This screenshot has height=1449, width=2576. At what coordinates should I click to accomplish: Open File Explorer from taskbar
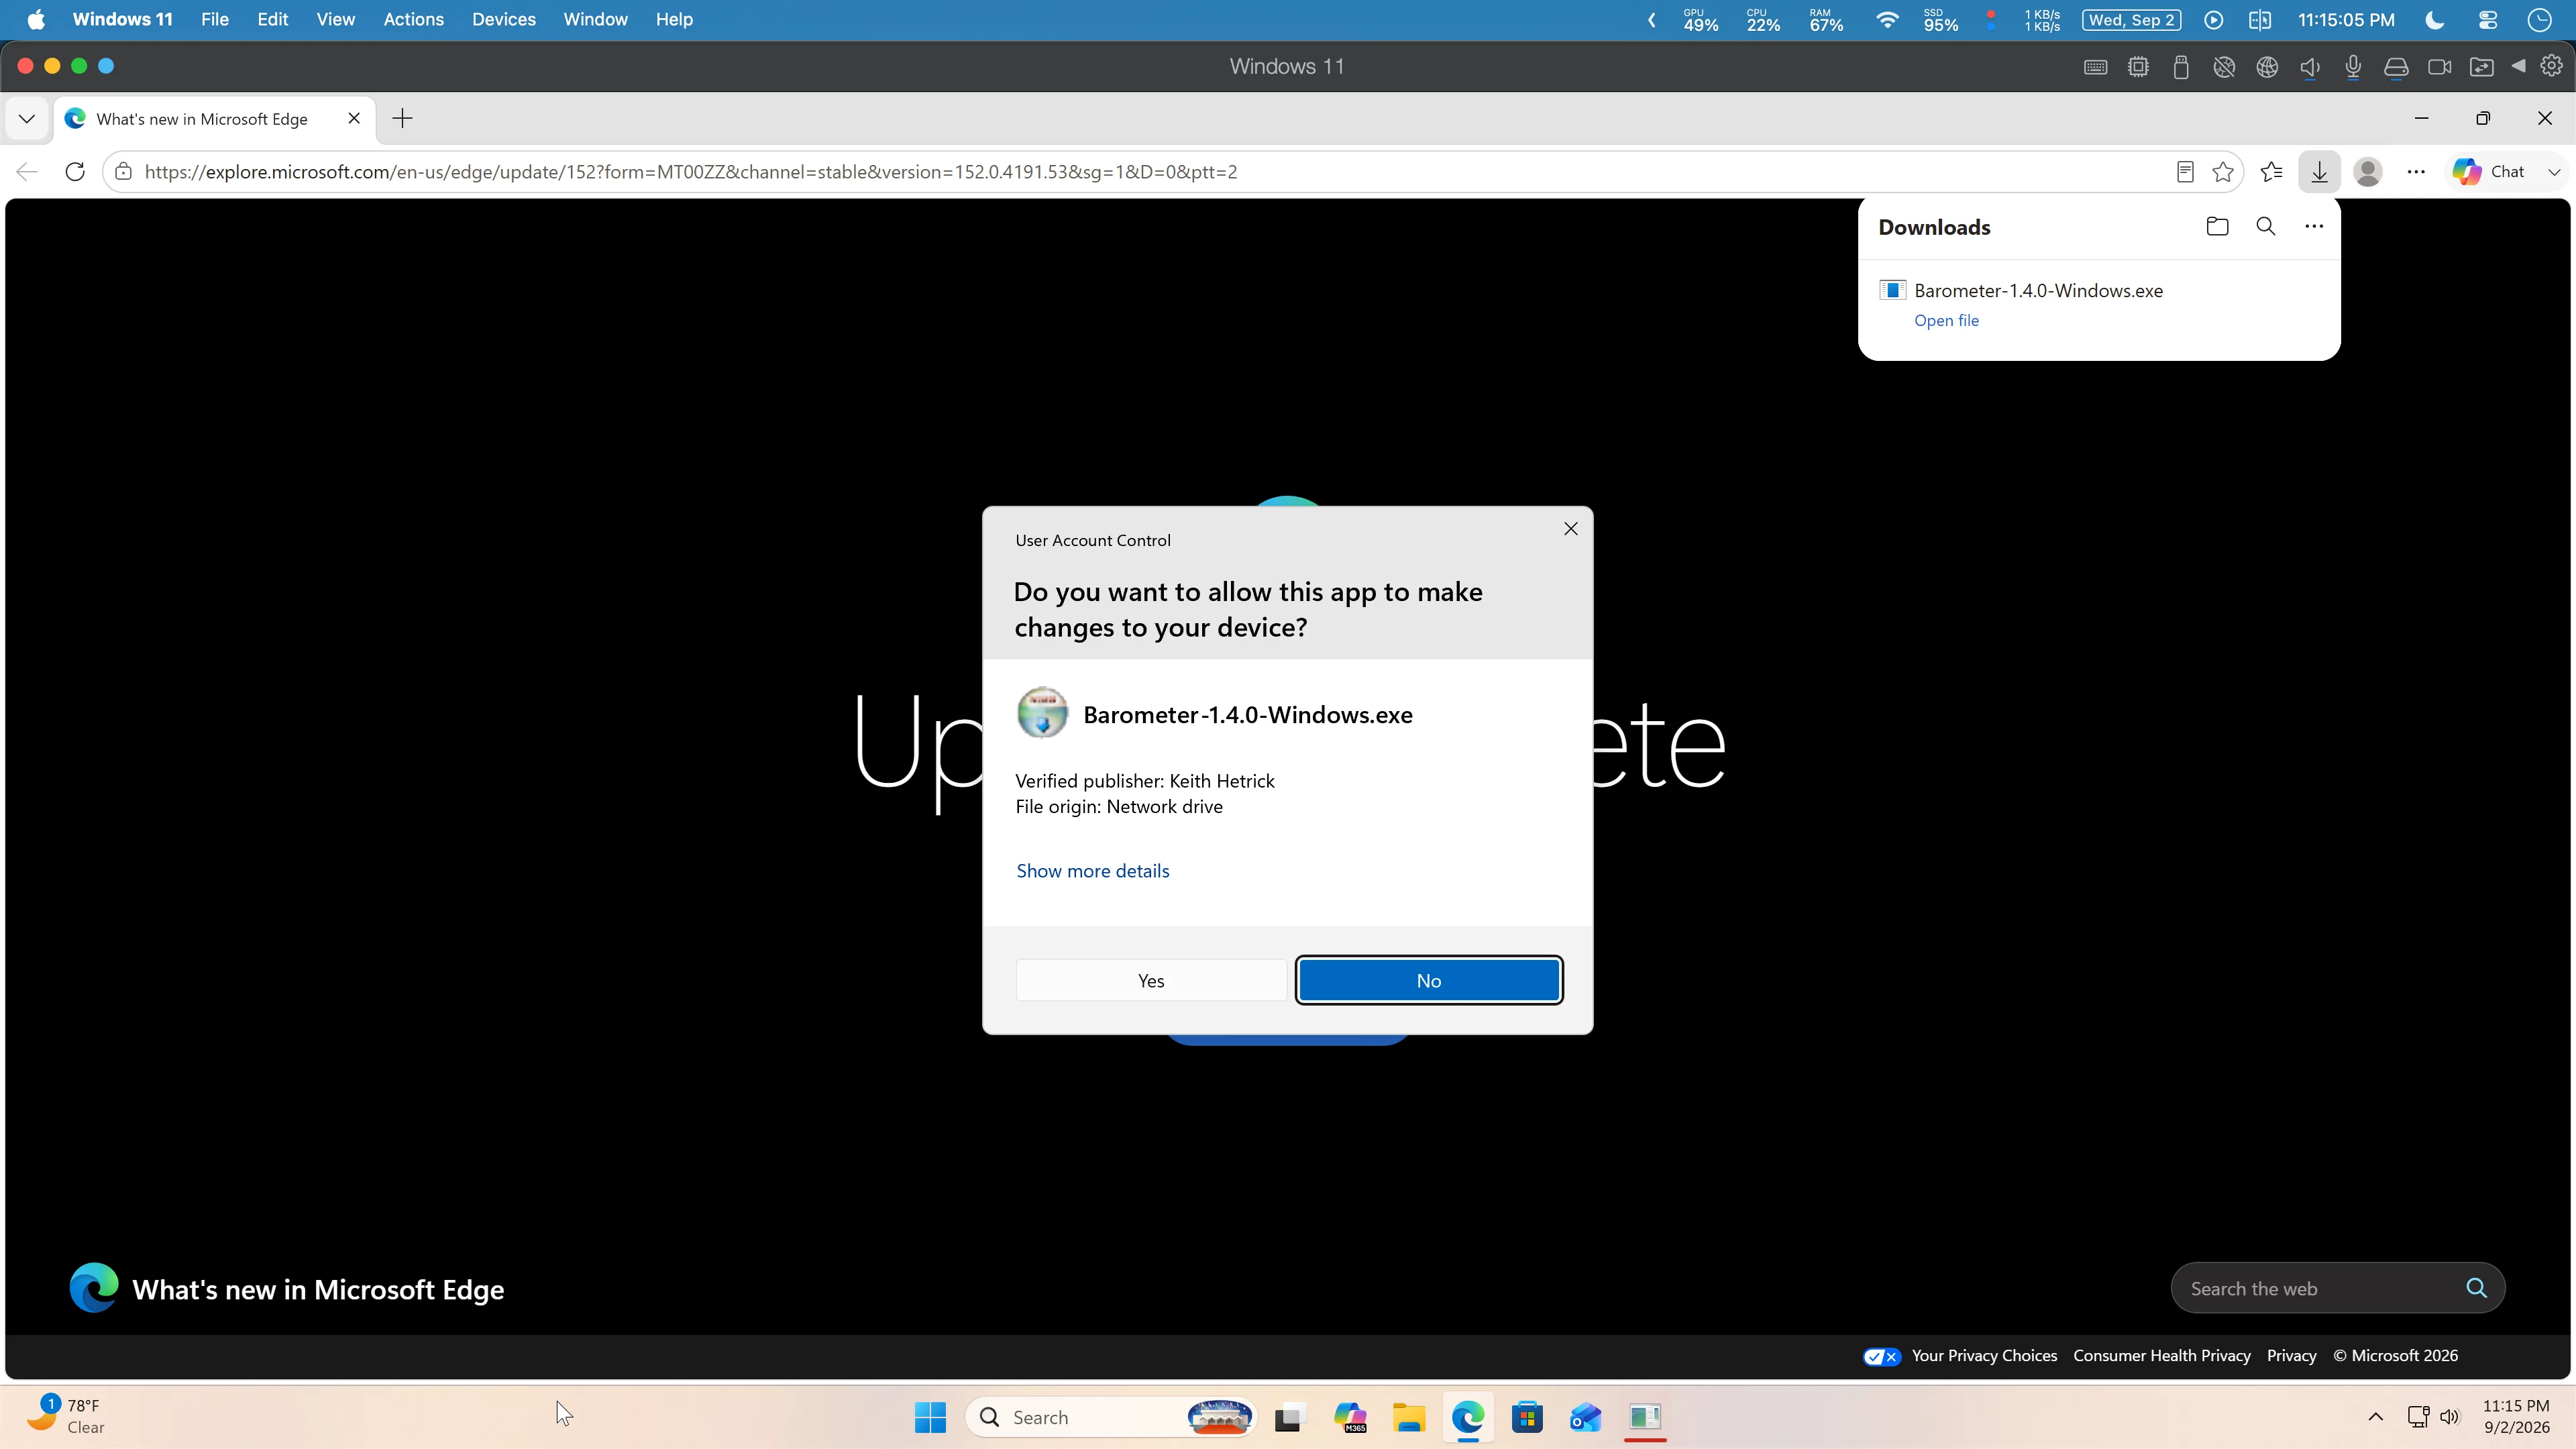click(1409, 1417)
